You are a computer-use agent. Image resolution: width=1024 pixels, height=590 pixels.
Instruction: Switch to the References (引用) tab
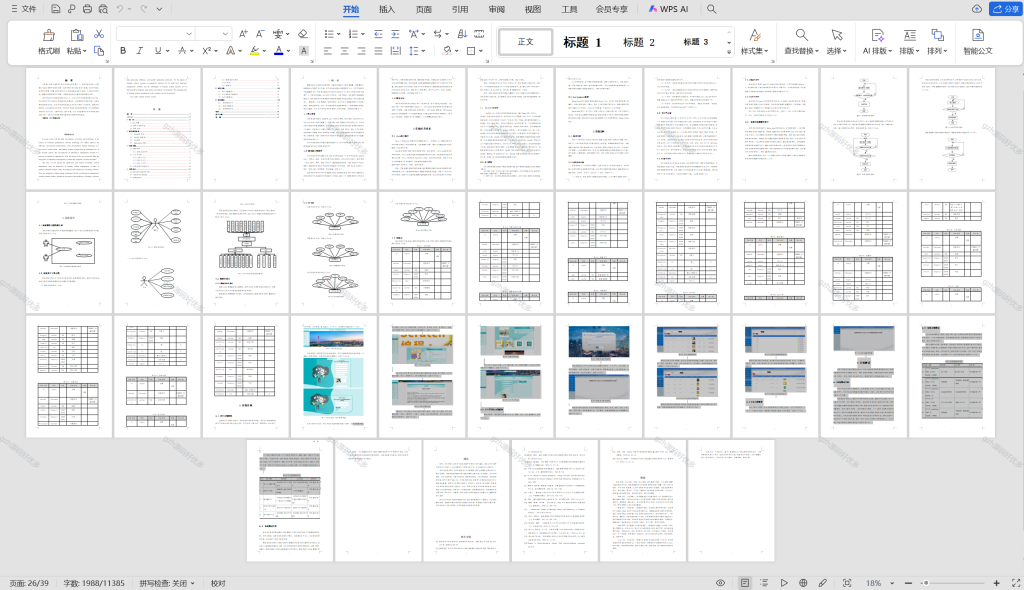click(460, 9)
